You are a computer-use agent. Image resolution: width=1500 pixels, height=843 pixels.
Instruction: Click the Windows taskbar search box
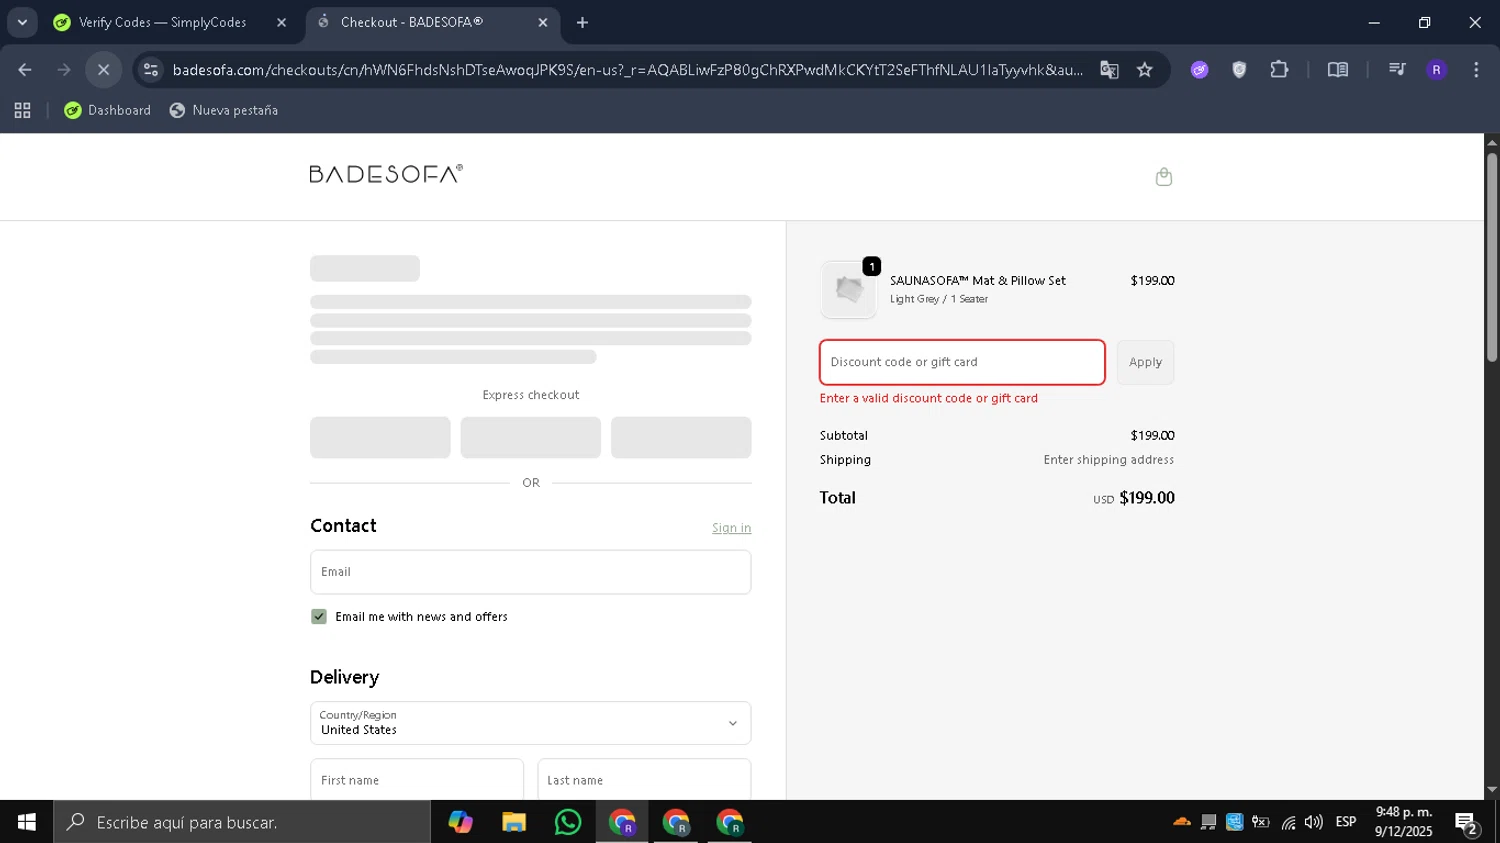(242, 822)
